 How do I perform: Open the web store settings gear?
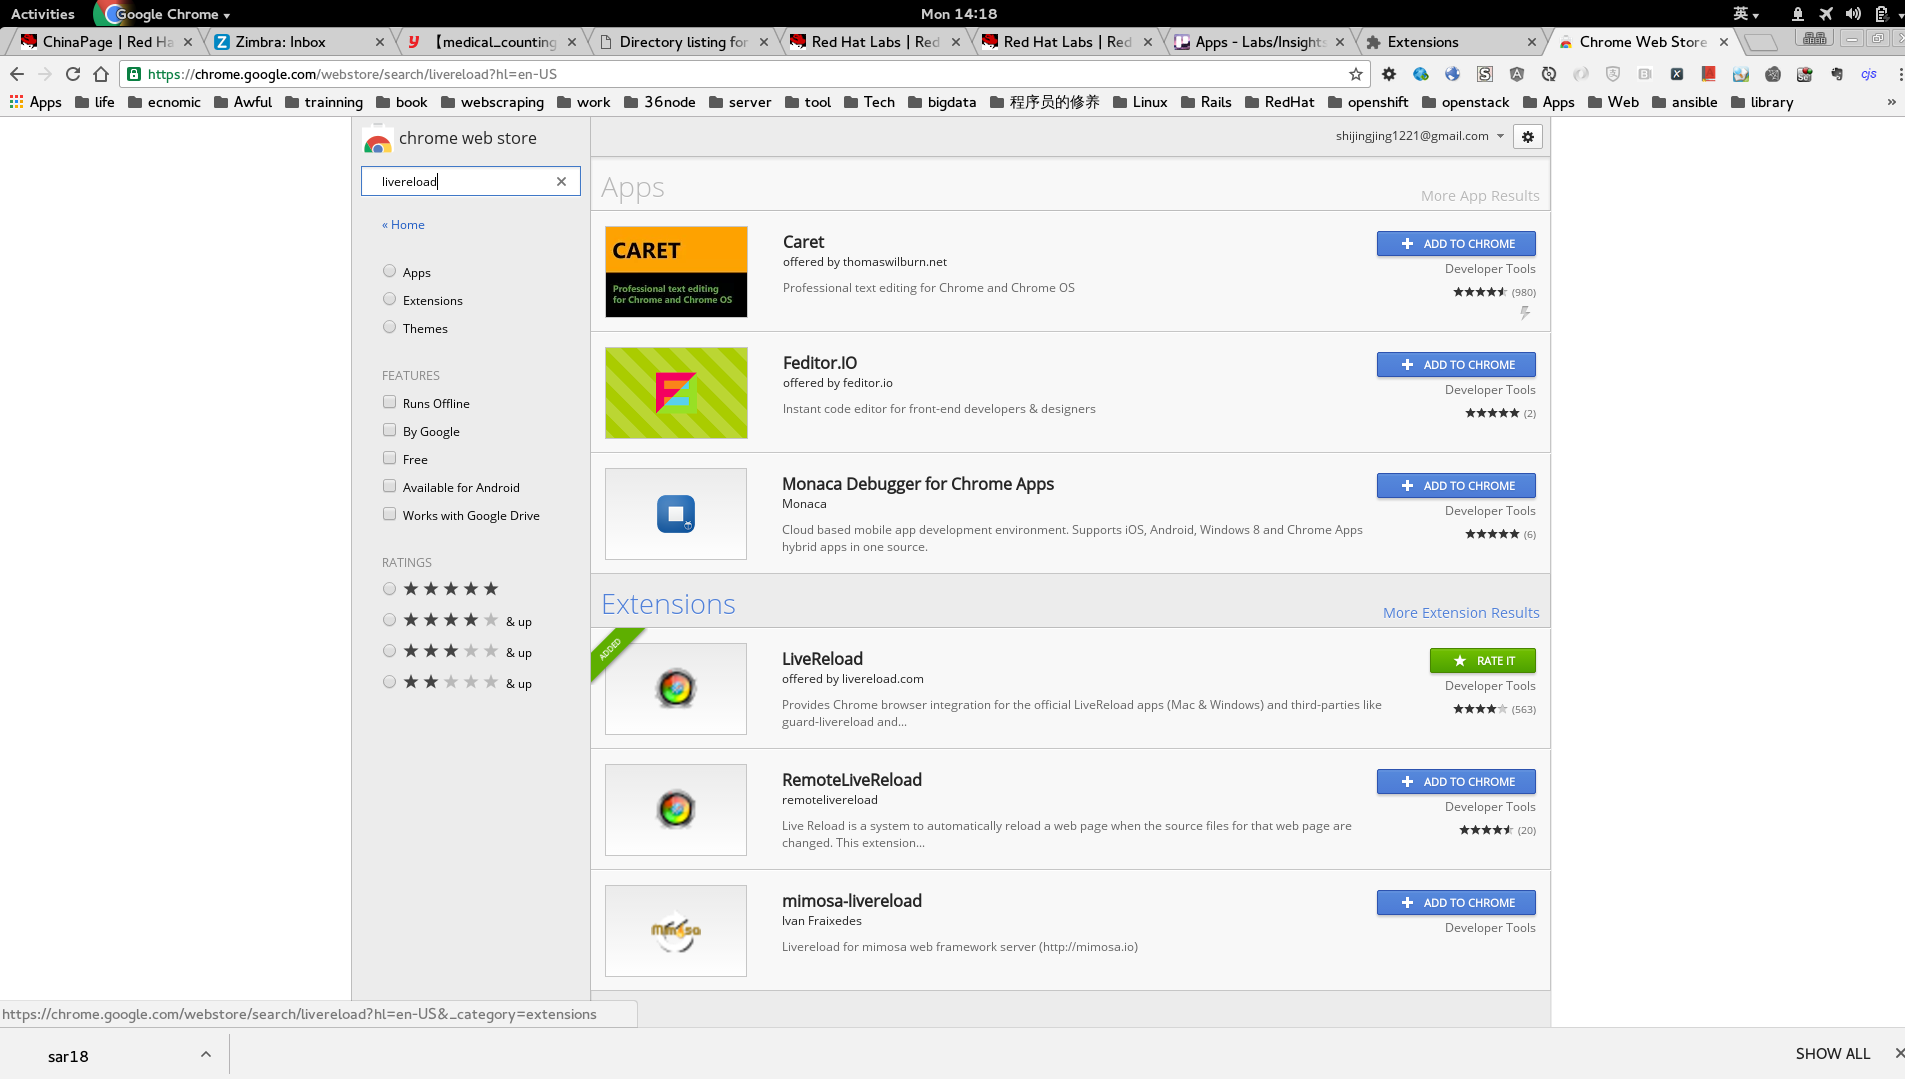coord(1528,137)
